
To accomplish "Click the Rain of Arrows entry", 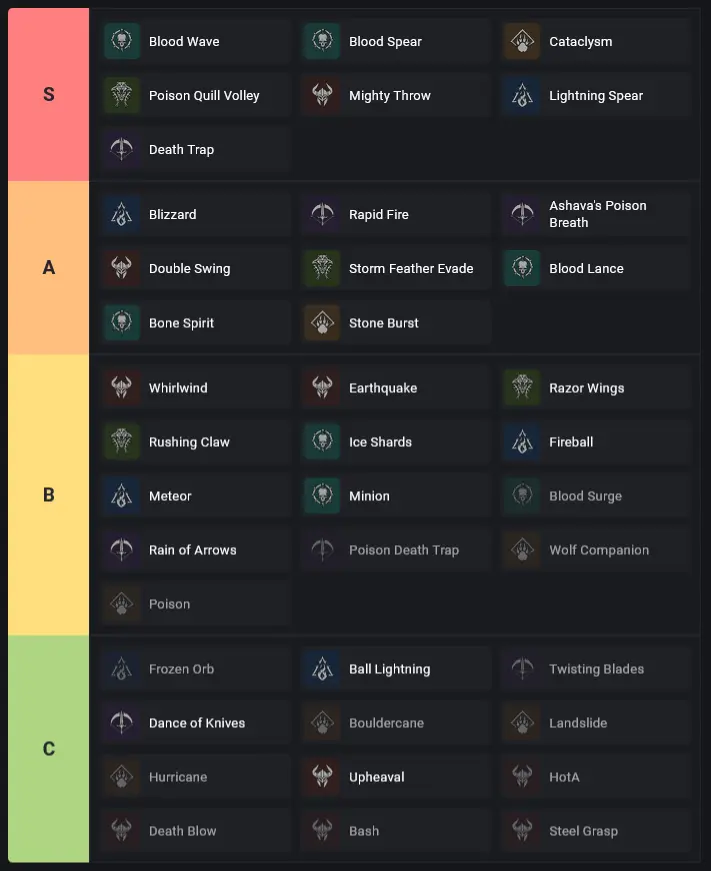I will 193,550.
